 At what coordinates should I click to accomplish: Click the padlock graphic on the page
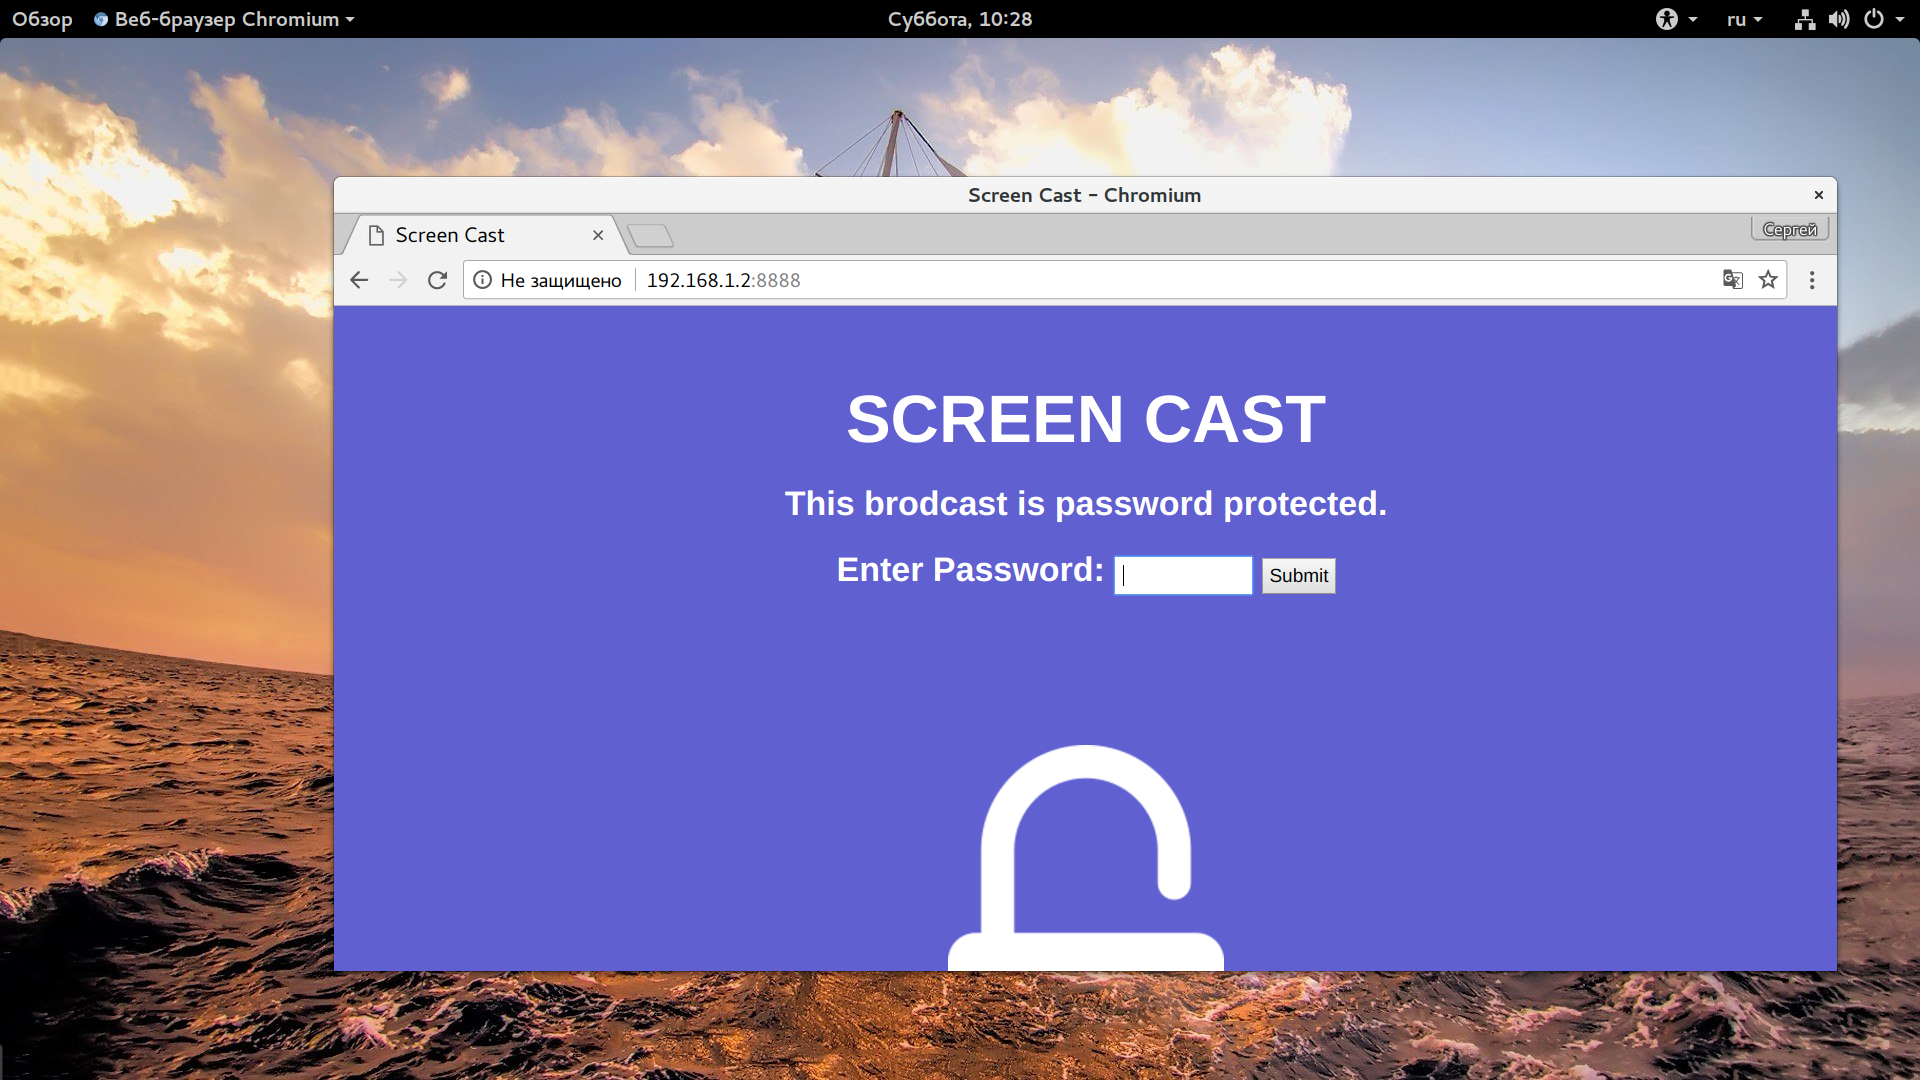[x=1086, y=857]
